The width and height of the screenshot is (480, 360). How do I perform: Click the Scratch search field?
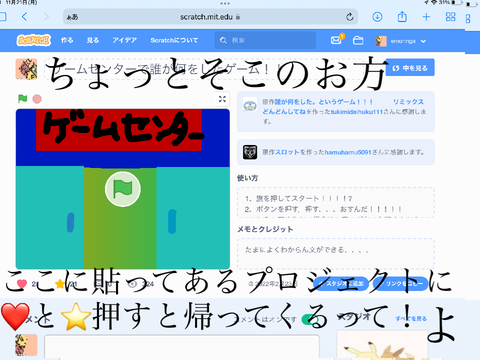(265, 40)
